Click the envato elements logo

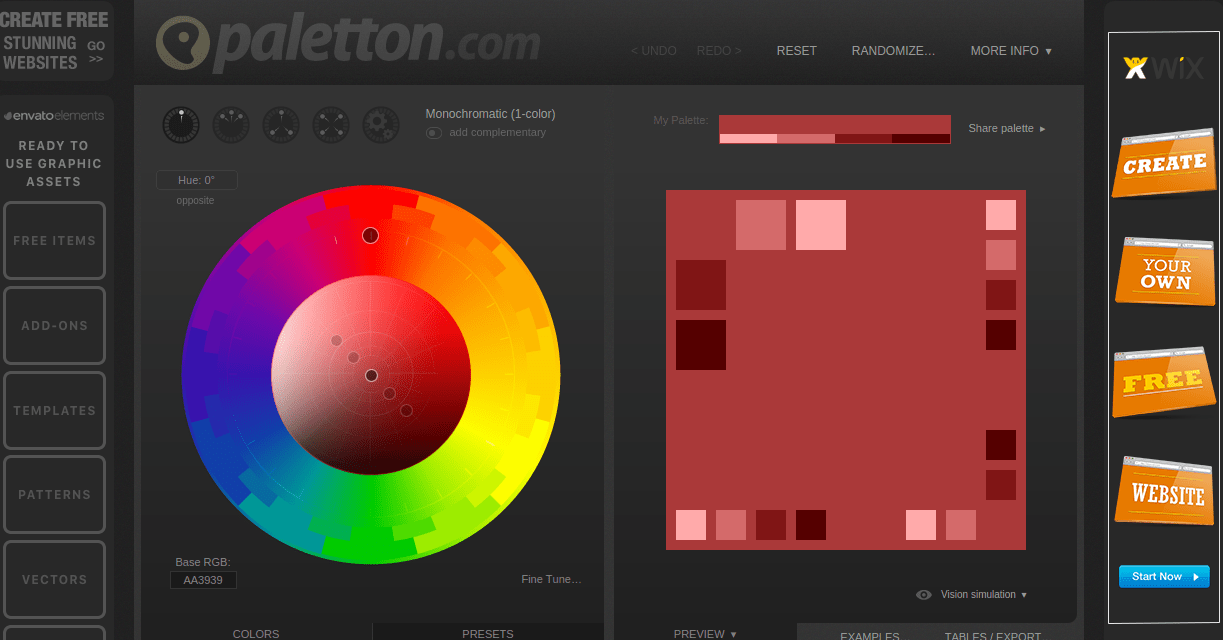click(54, 115)
